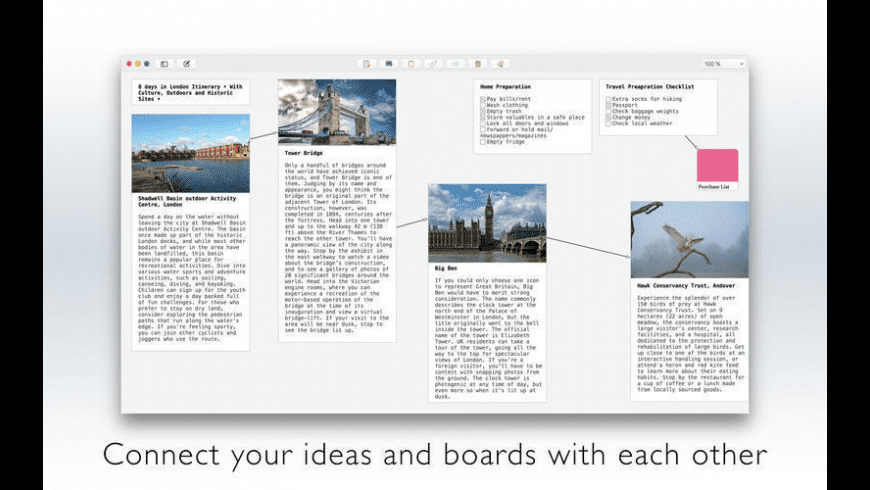Click the Home Preparation title
The height and width of the screenshot is (490, 870).
pos(505,87)
